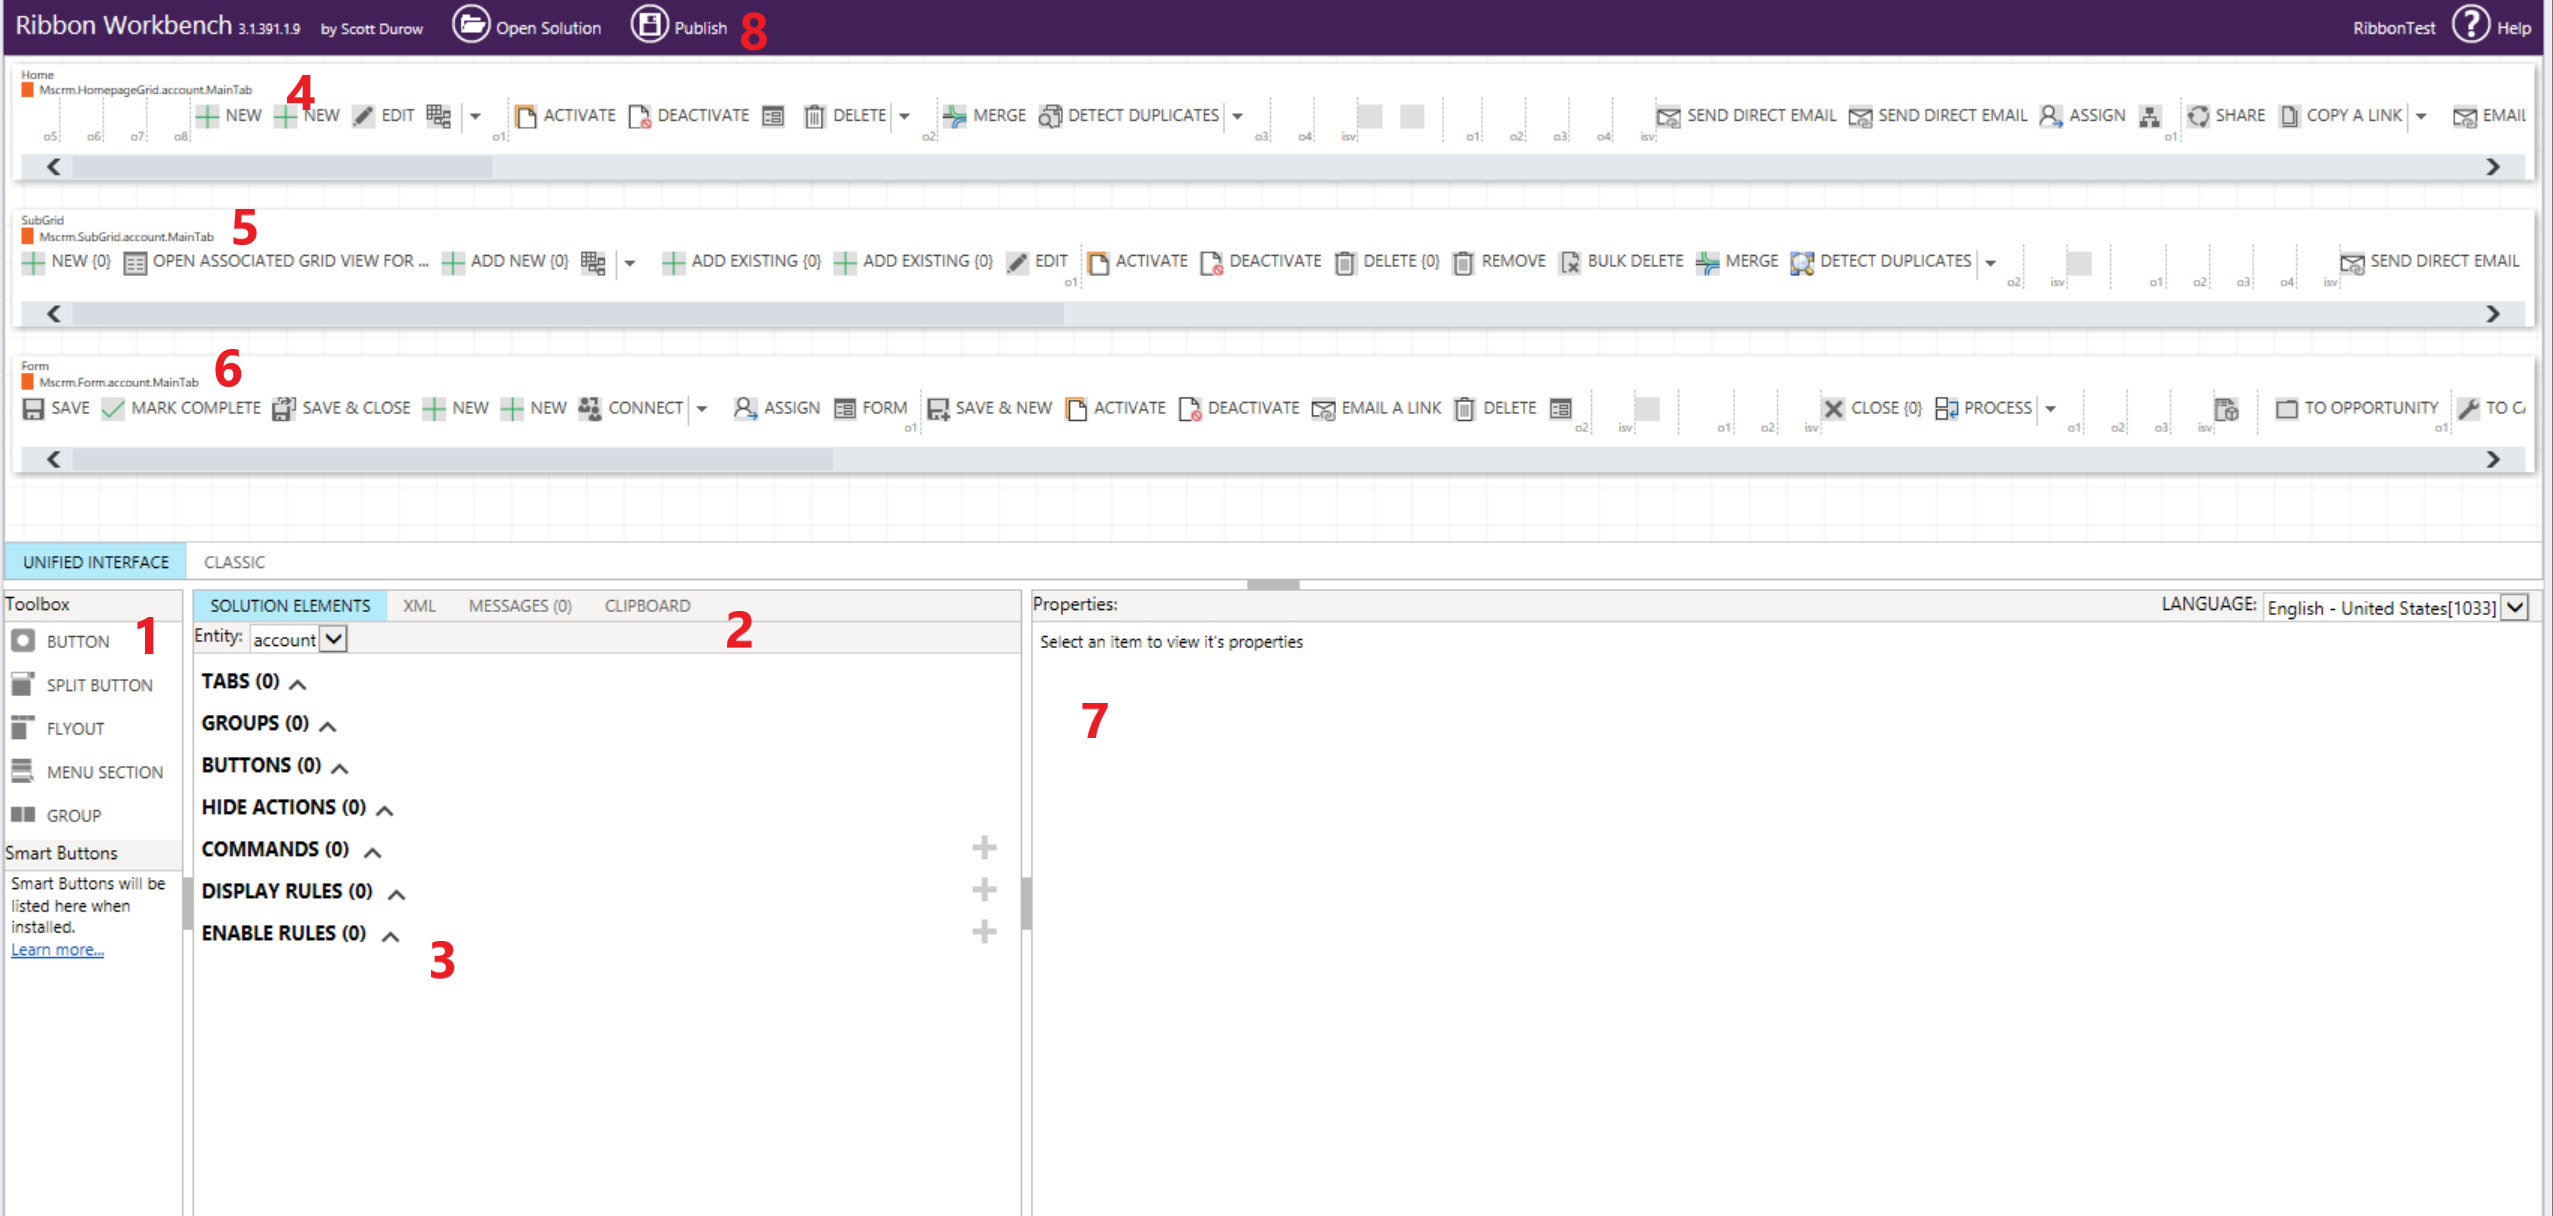The width and height of the screenshot is (2553, 1216).
Task: Add a new command with plus button
Action: tap(984, 847)
